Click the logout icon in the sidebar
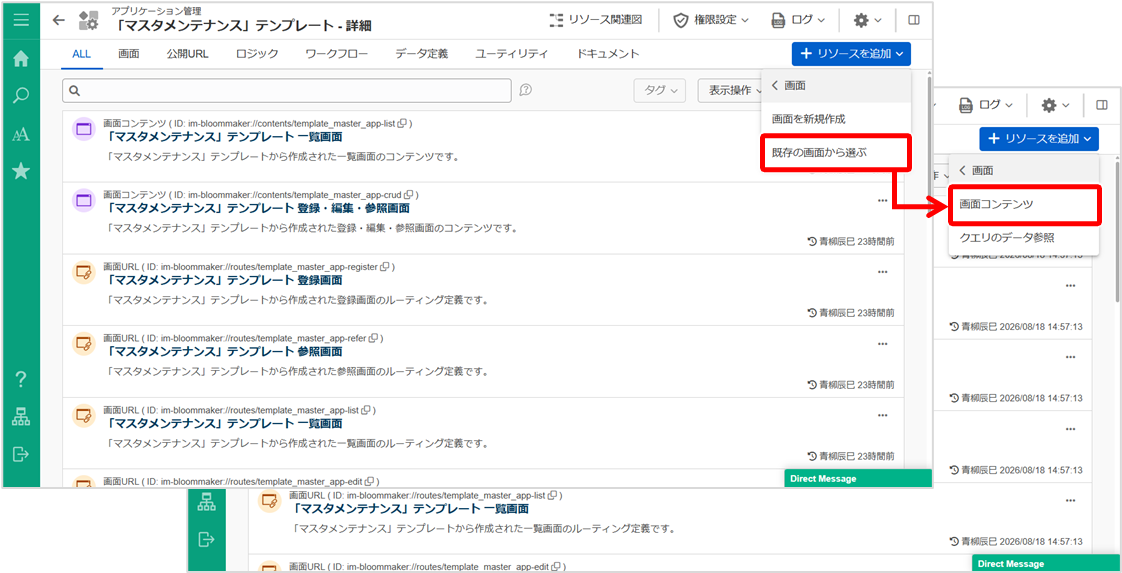This screenshot has width=1122, height=573. coord(21,454)
